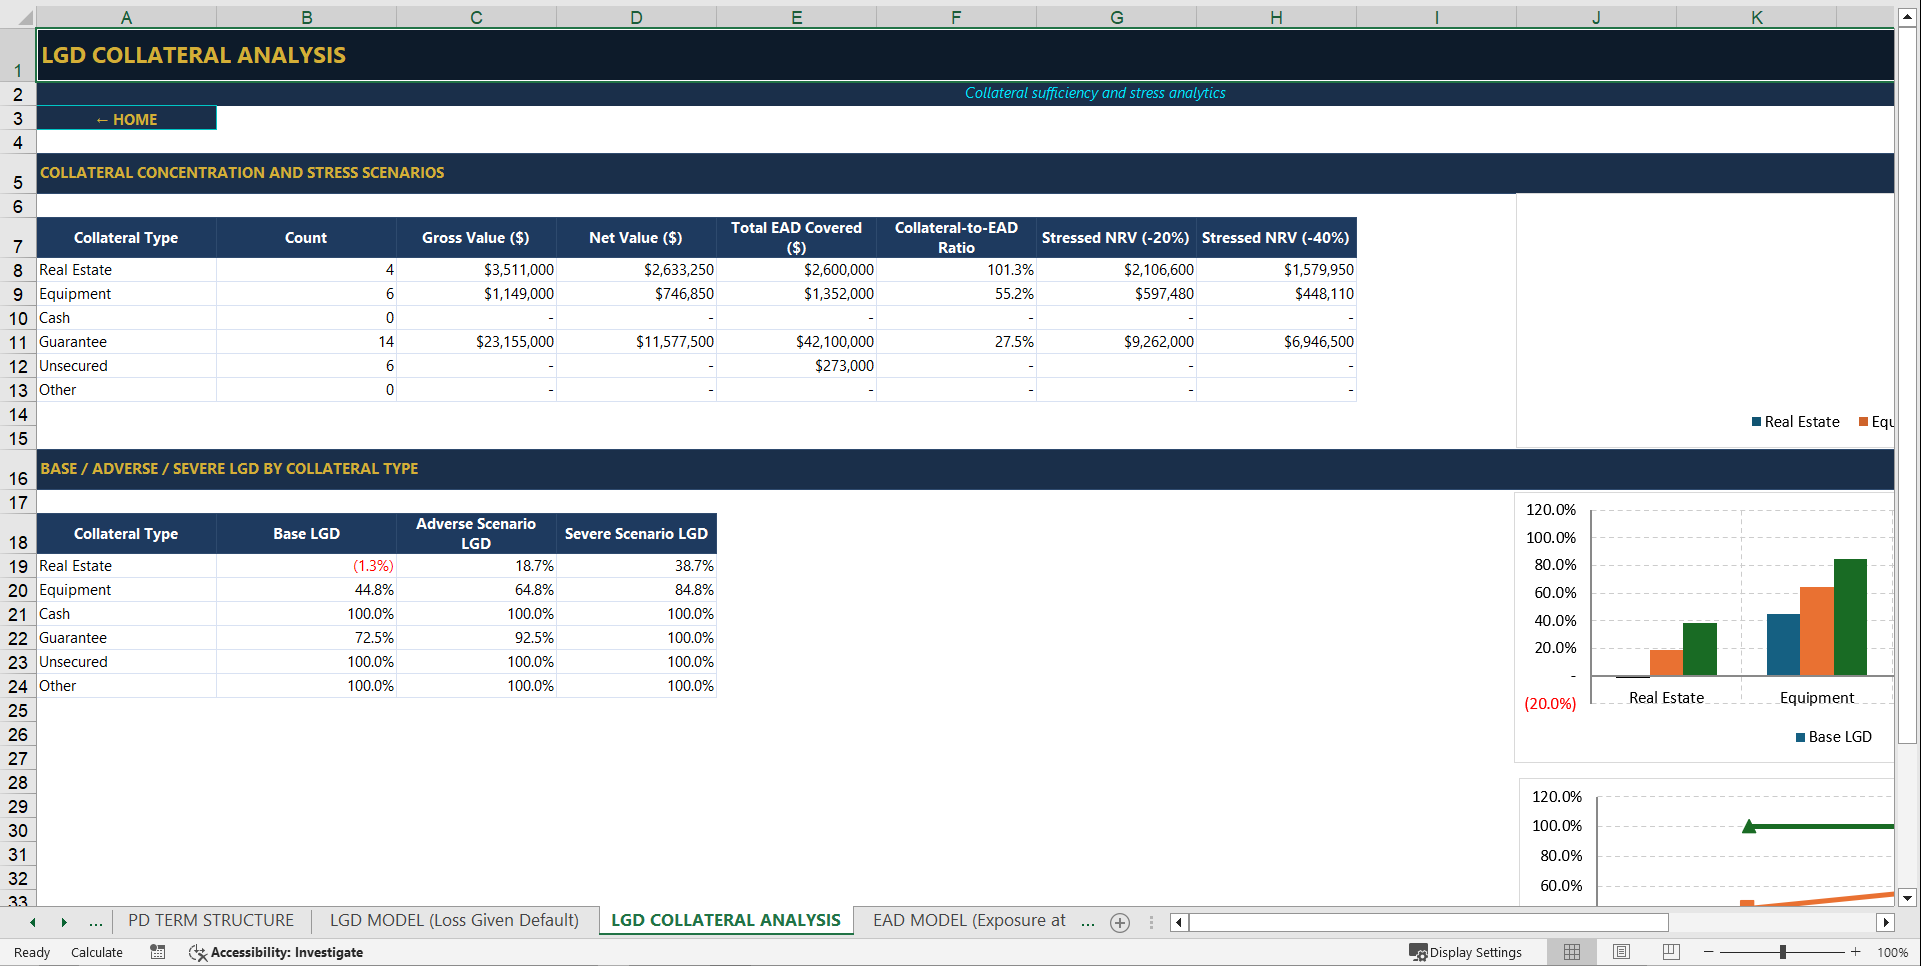
Task: Switch to Page Layout view
Action: point(1622,952)
